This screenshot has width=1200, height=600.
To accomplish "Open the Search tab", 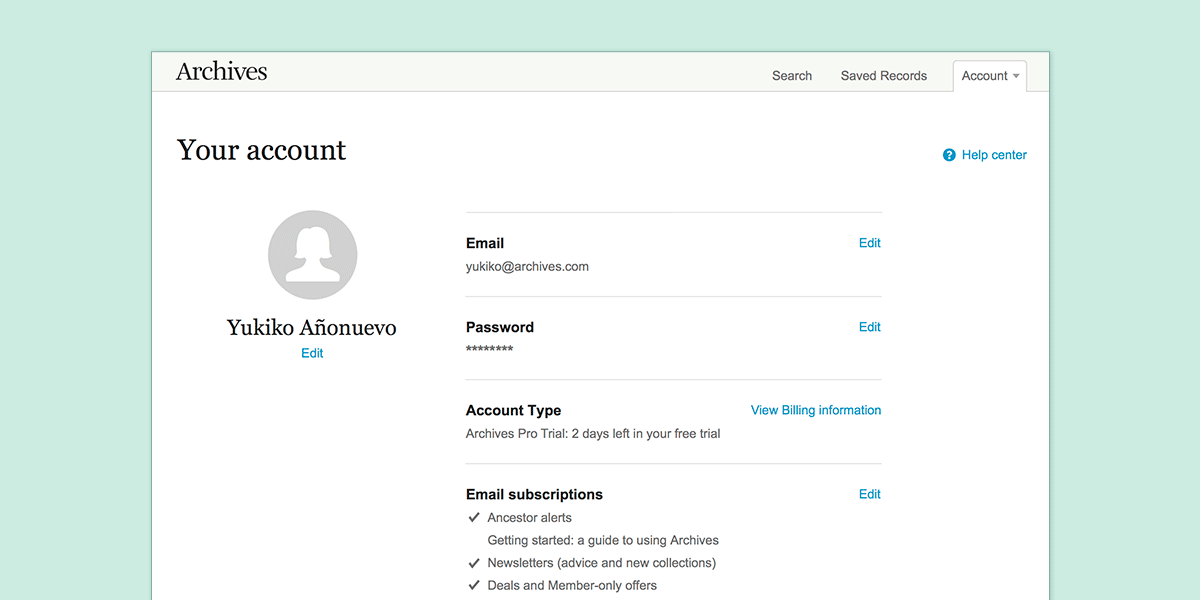I will click(792, 76).
